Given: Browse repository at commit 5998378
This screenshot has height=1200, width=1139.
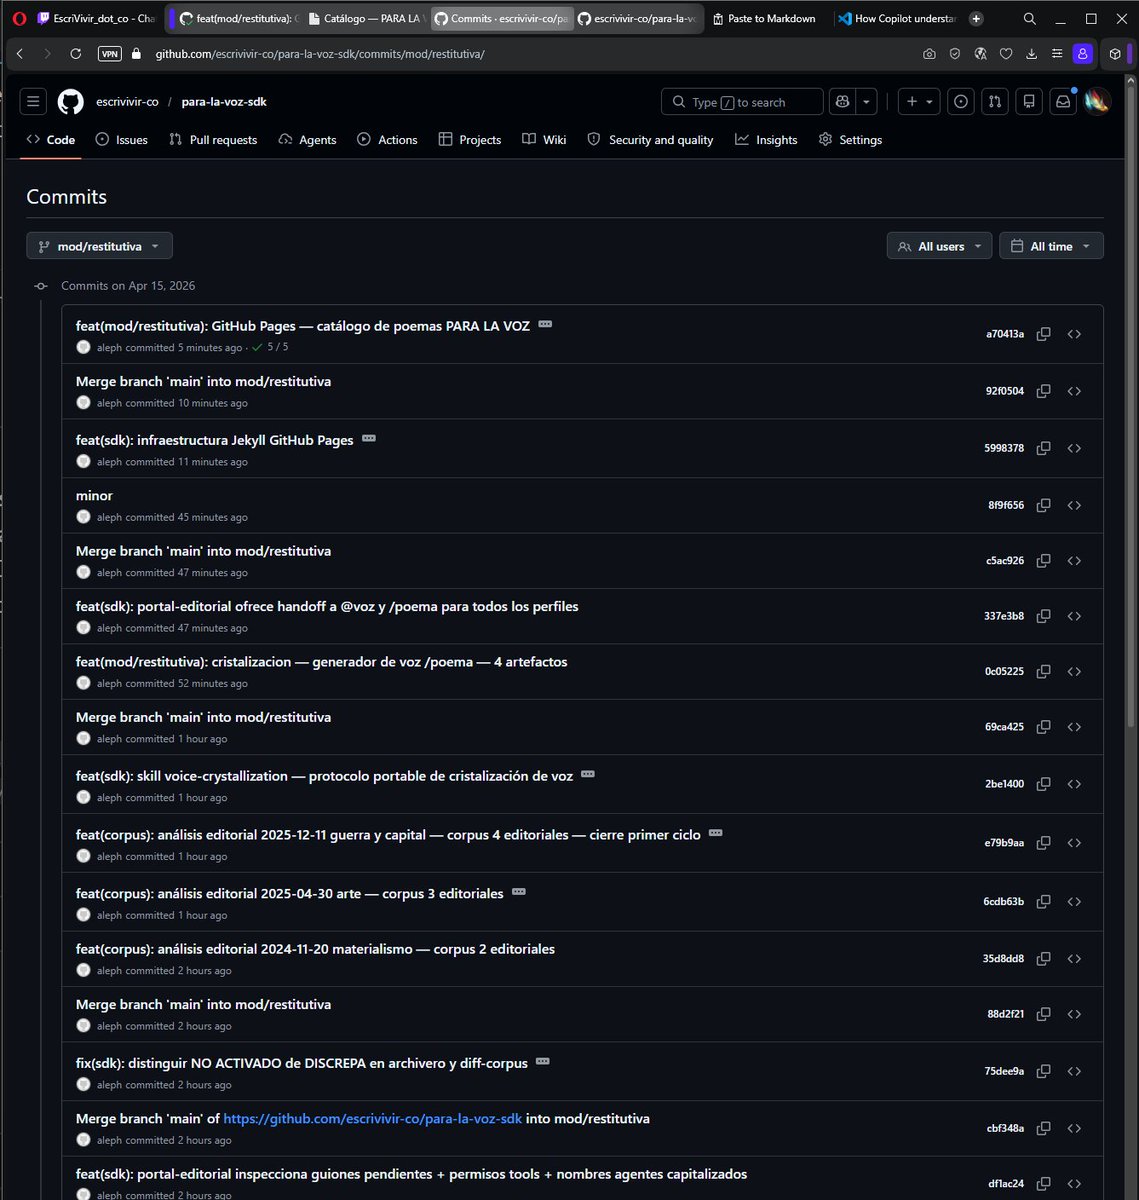Looking at the screenshot, I should click(1074, 448).
